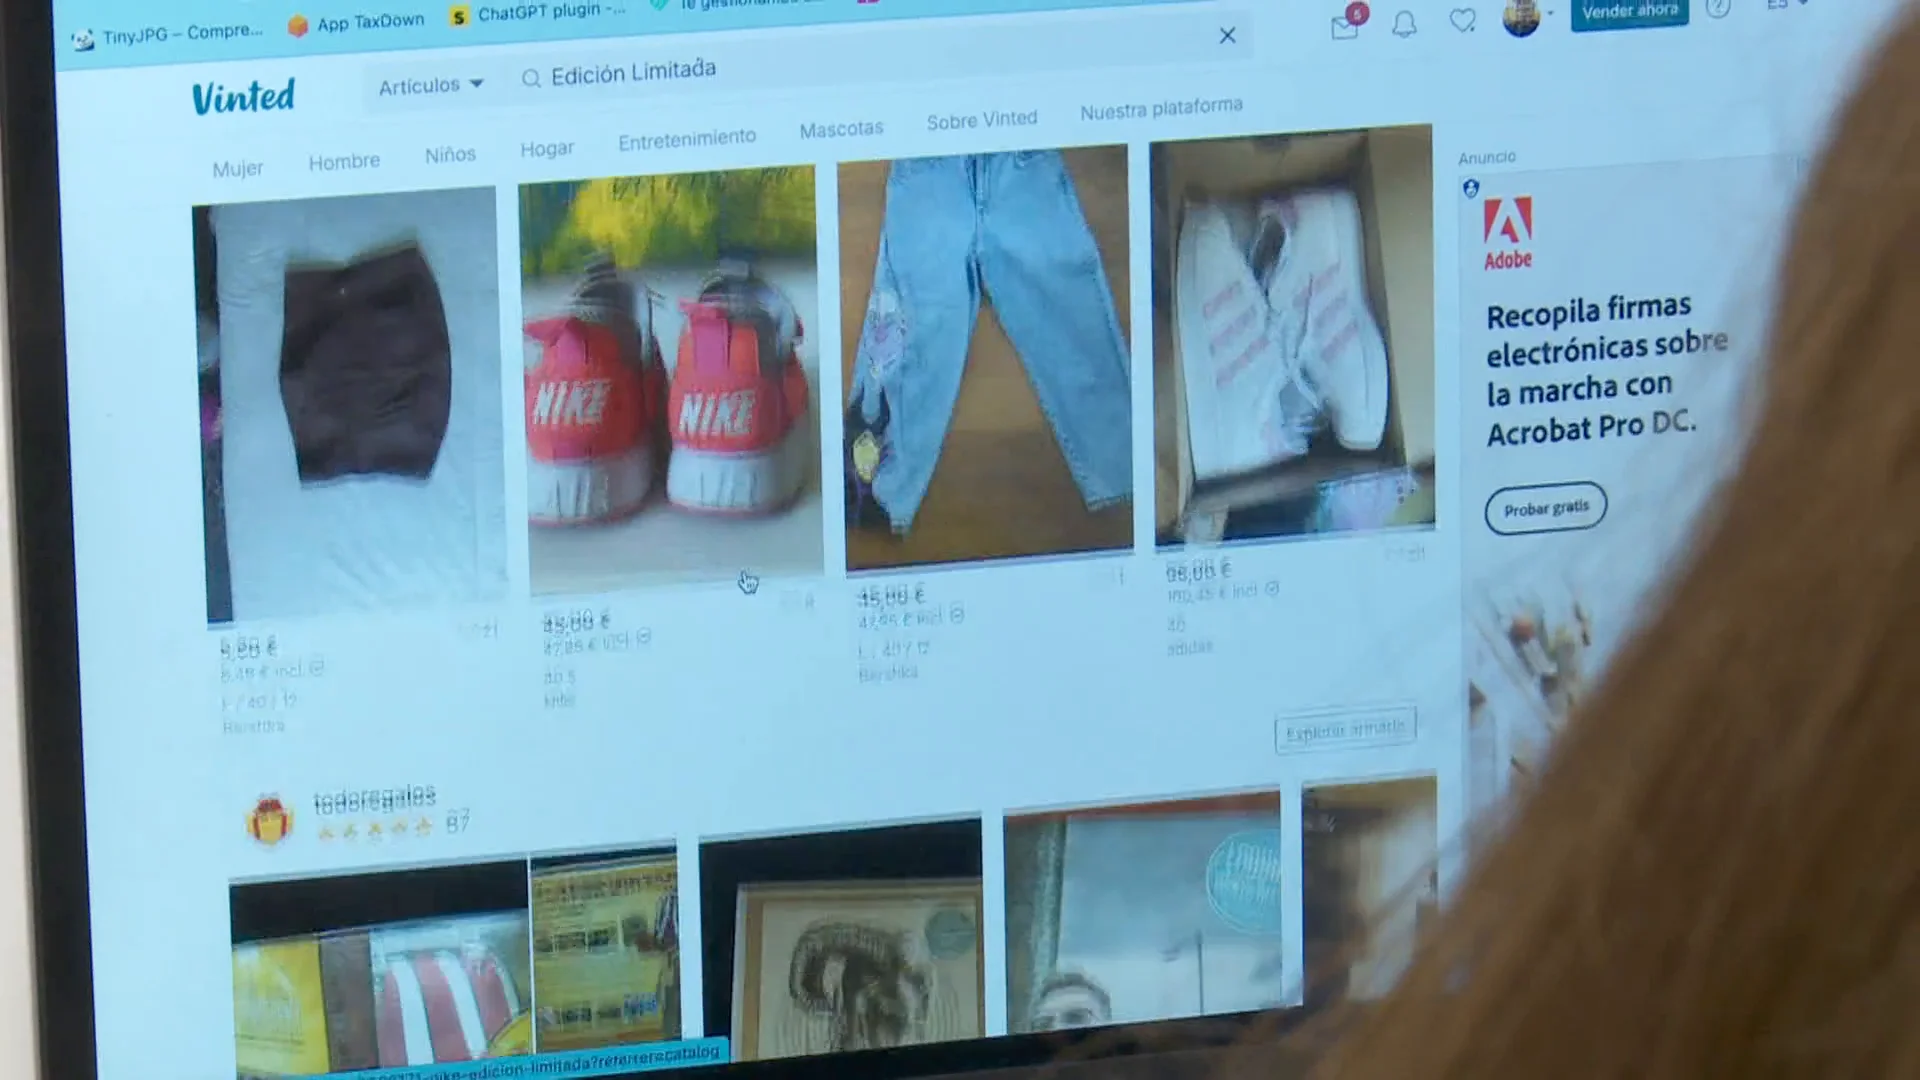The image size is (1920, 1080).
Task: Open the todoregalos seller avatar
Action: coord(269,819)
